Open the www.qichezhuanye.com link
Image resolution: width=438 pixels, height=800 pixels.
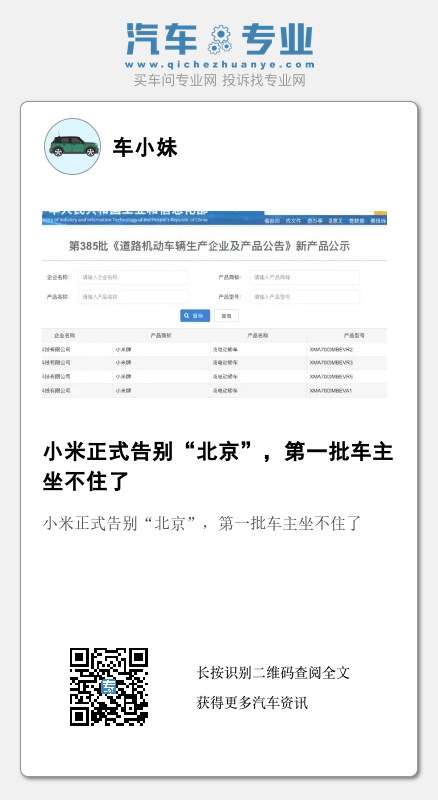pyautogui.click(x=220, y=65)
